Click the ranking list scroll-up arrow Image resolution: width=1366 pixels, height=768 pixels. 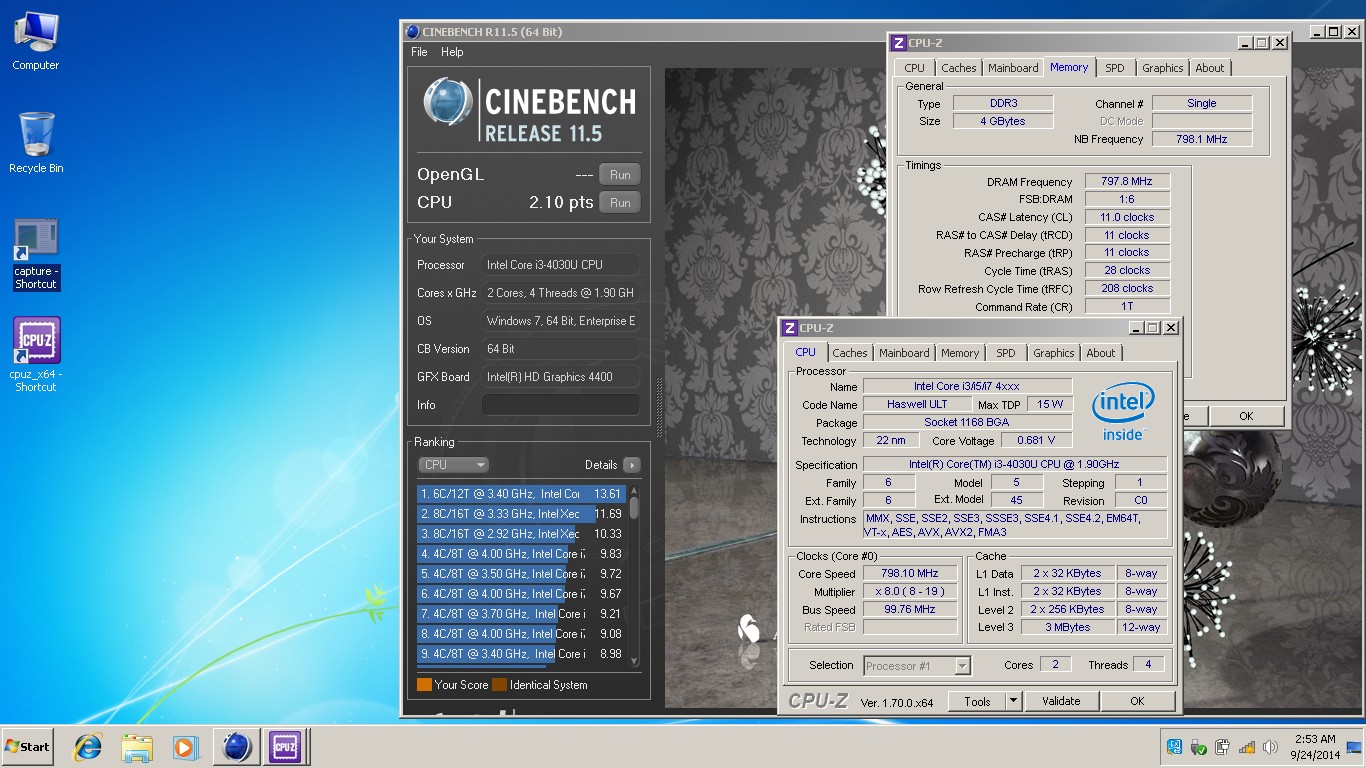pos(633,492)
